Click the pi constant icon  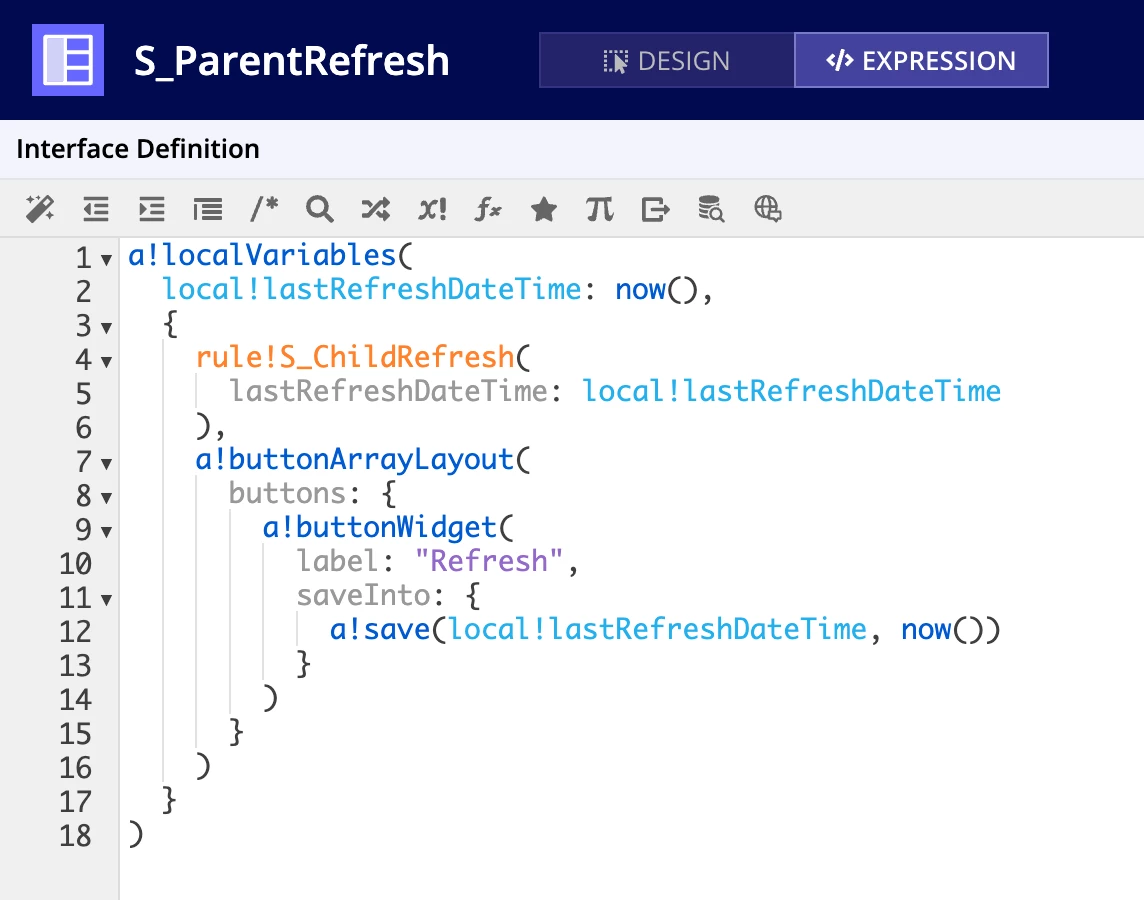pos(600,209)
